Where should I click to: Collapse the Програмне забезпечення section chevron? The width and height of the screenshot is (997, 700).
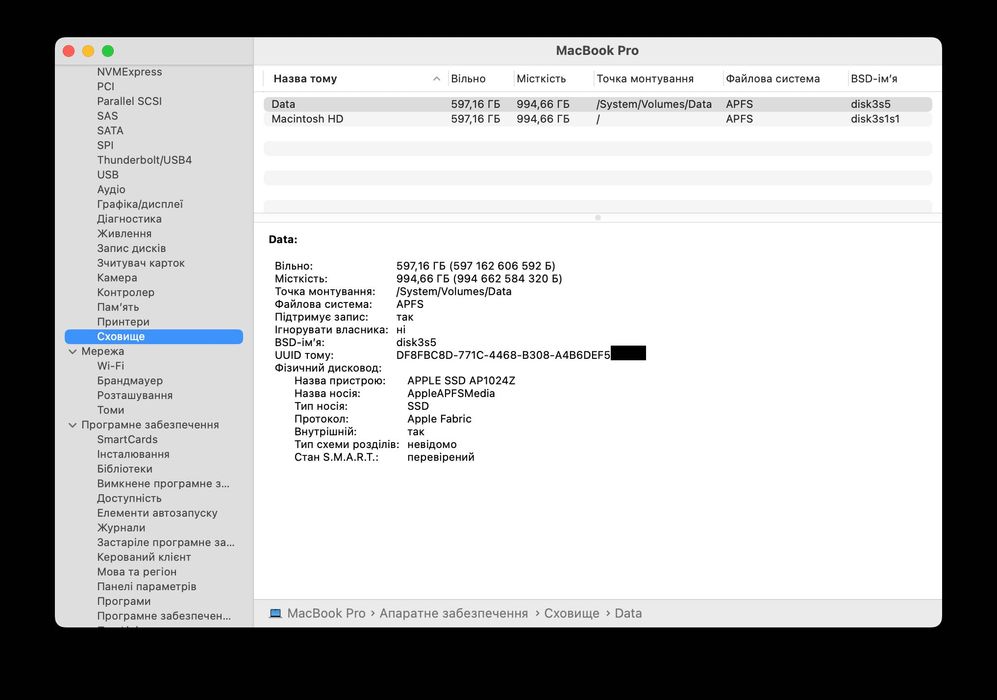click(x=72, y=425)
